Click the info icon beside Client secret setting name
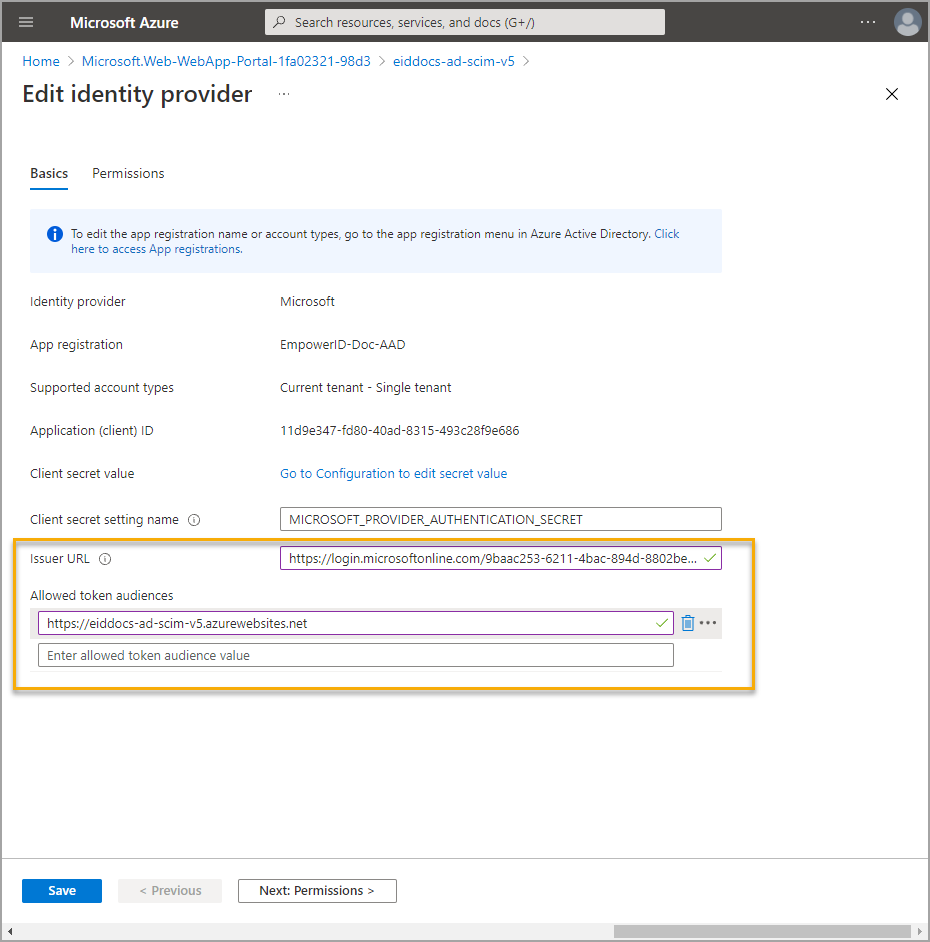This screenshot has height=942, width=930. [x=194, y=520]
